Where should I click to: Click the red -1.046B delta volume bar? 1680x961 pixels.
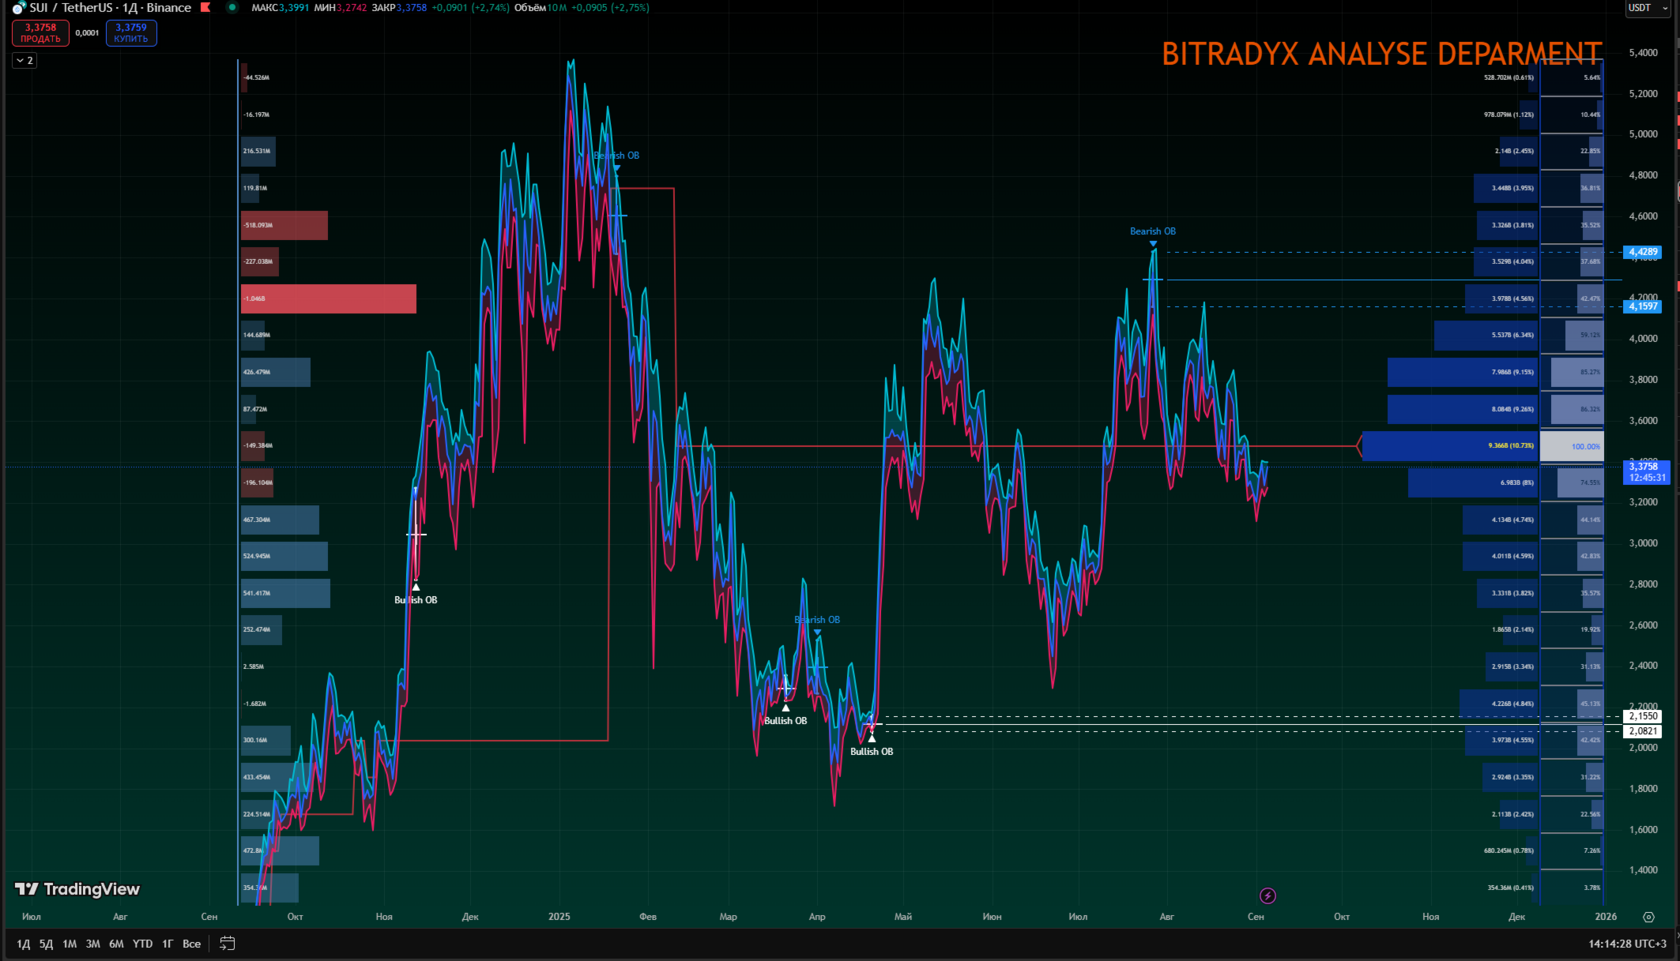pos(329,298)
